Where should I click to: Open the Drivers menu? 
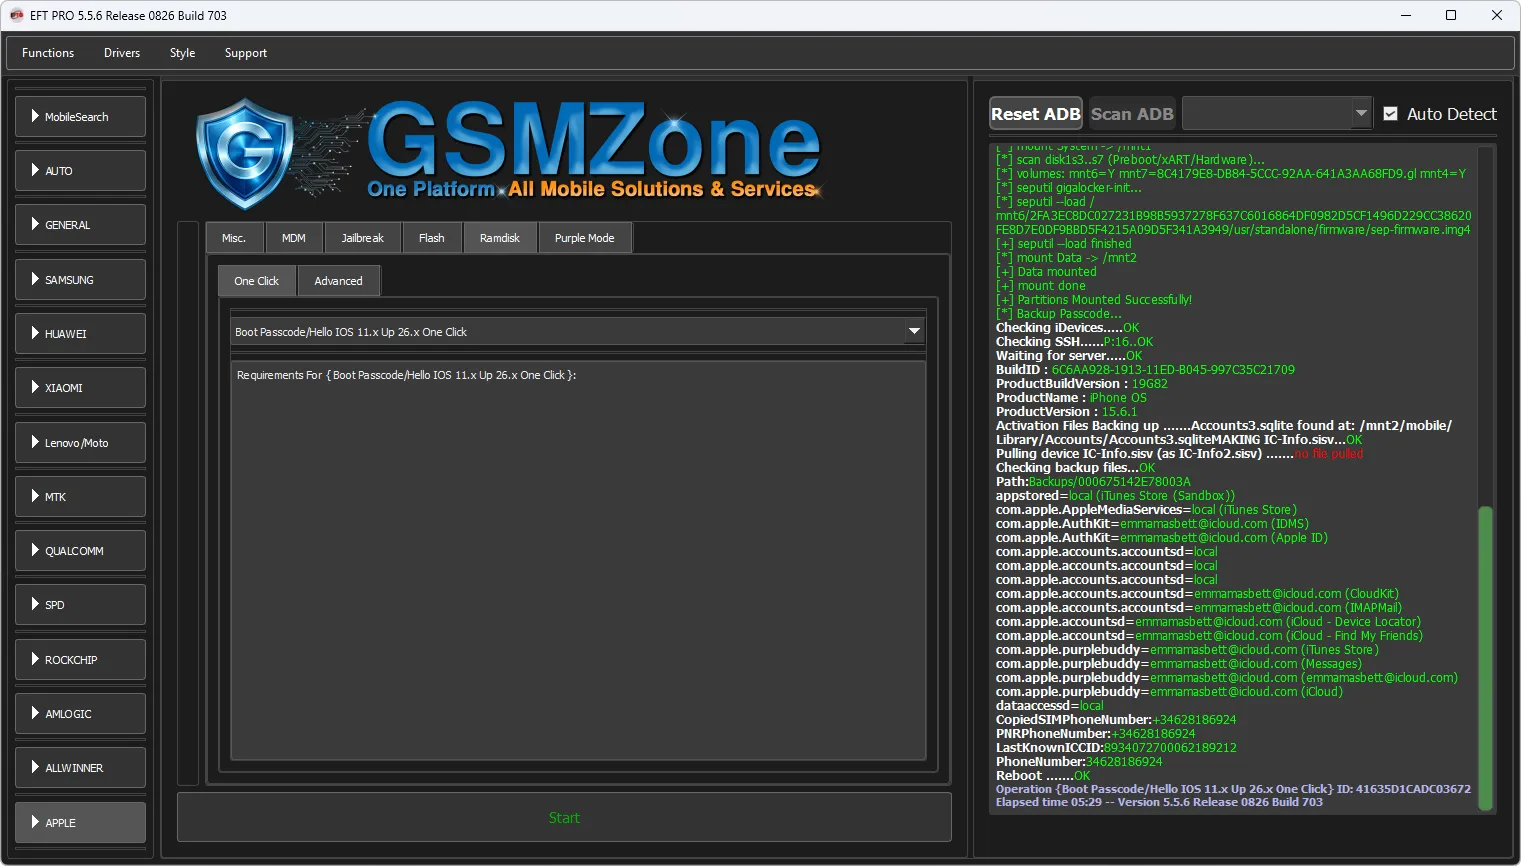pos(122,53)
